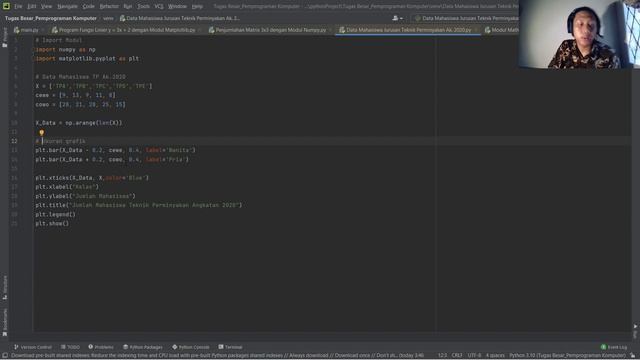Open the VCS menu
640x360 pixels.
pos(159,6)
